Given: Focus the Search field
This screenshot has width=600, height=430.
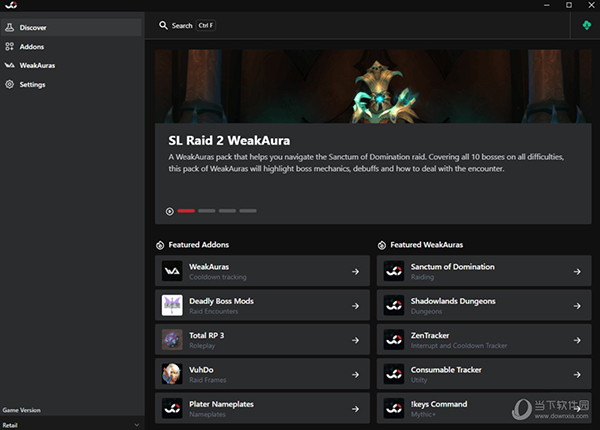Looking at the screenshot, I should pos(187,26).
